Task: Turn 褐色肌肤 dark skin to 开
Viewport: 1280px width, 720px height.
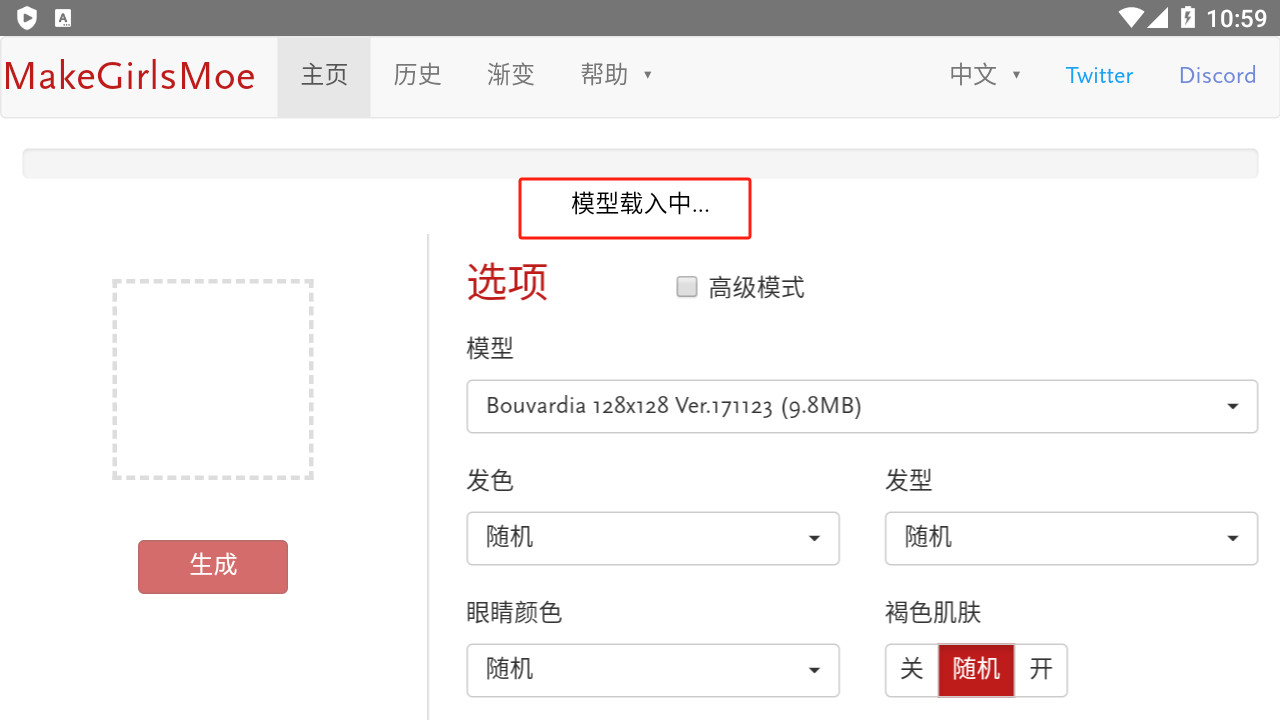Action: click(x=1041, y=670)
